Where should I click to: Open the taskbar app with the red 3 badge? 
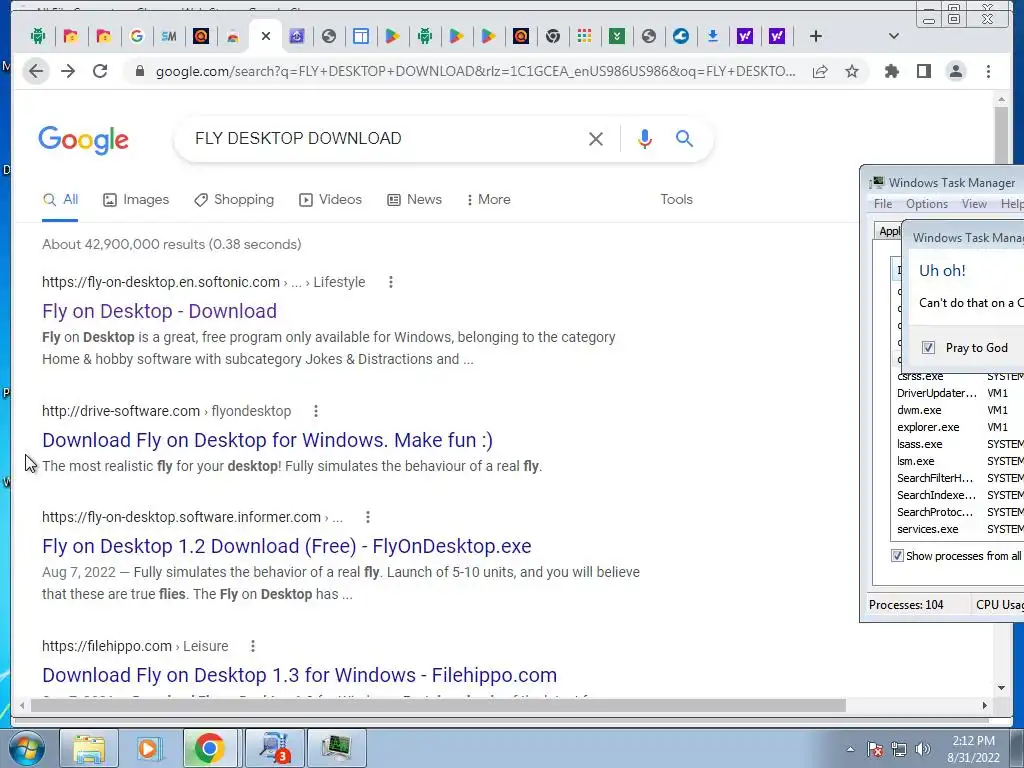pos(274,748)
